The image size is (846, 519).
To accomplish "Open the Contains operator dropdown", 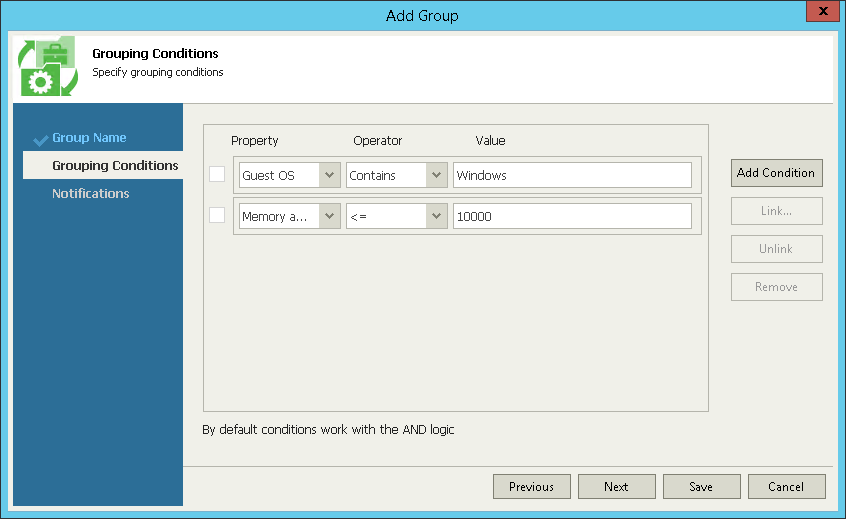I will click(436, 175).
